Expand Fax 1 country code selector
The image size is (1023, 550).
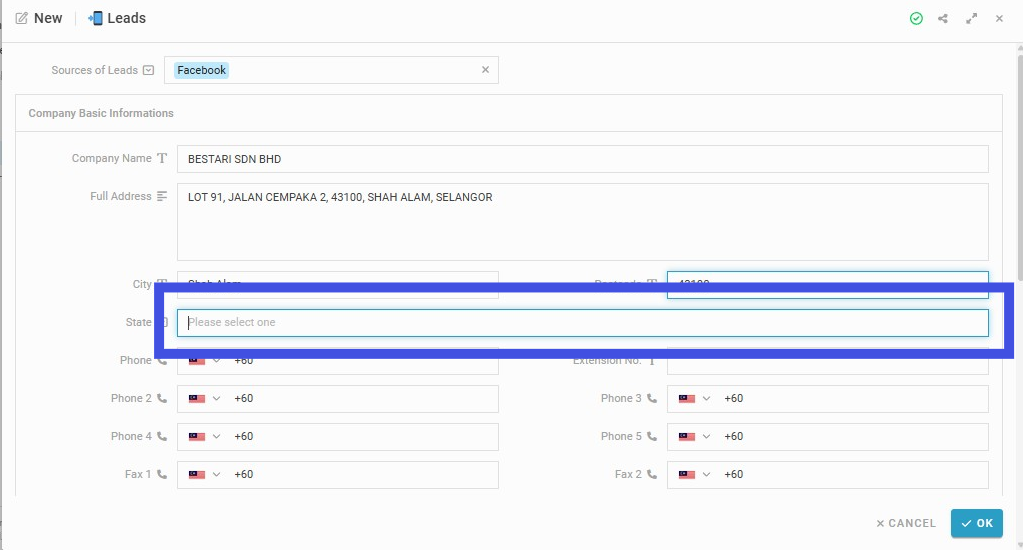click(x=204, y=474)
